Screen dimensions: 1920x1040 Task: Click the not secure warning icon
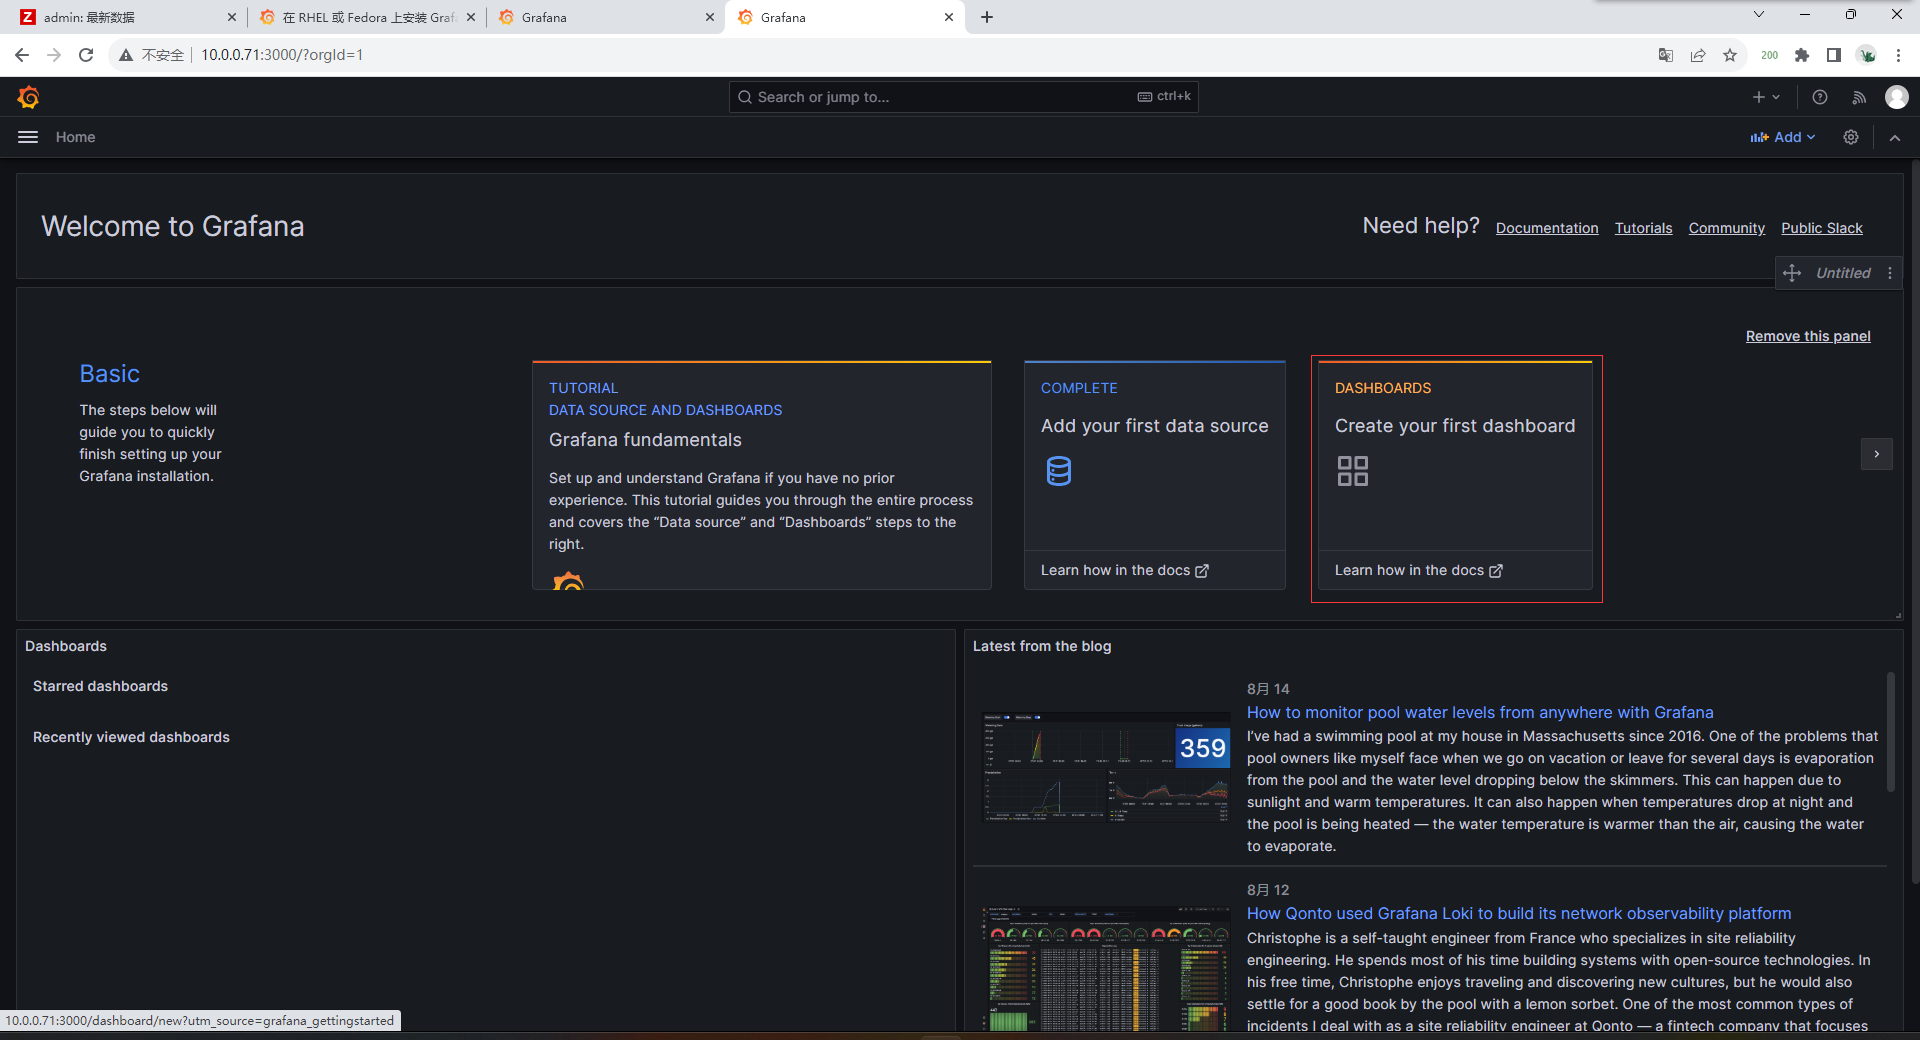[x=126, y=55]
